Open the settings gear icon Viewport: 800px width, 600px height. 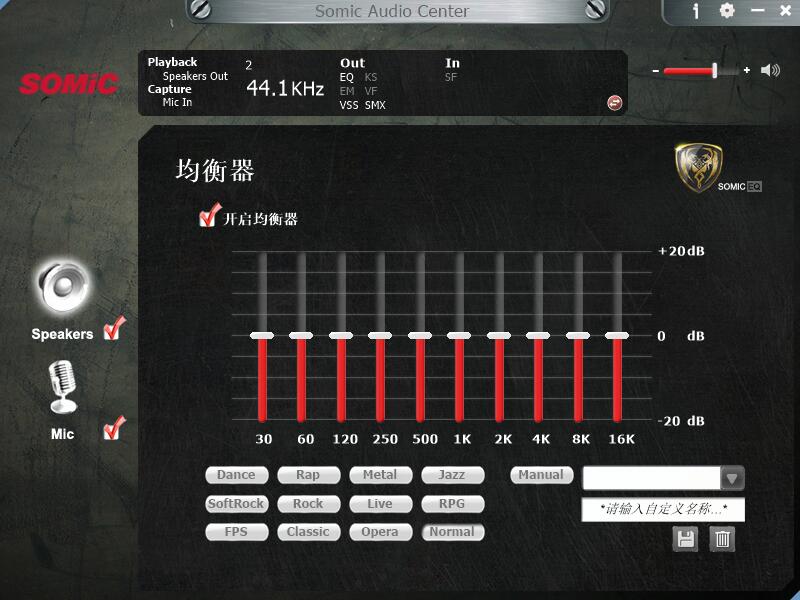click(x=727, y=10)
